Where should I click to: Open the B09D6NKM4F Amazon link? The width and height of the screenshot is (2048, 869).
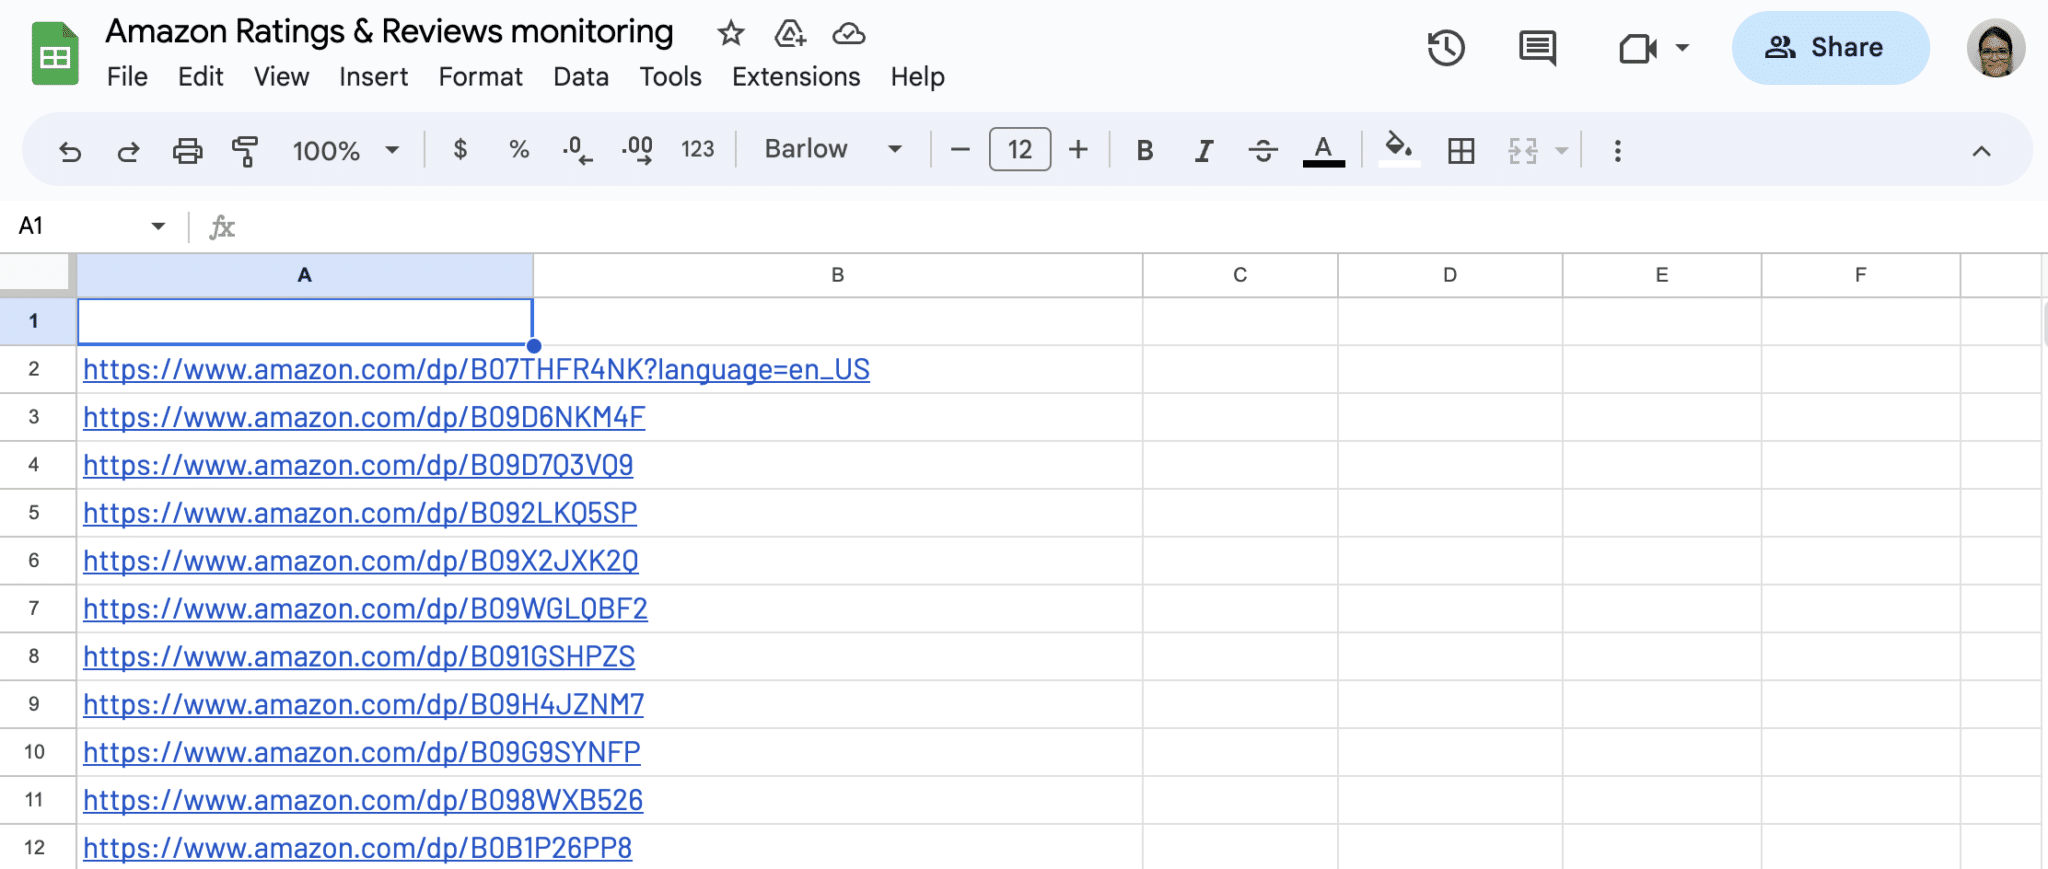click(x=364, y=417)
